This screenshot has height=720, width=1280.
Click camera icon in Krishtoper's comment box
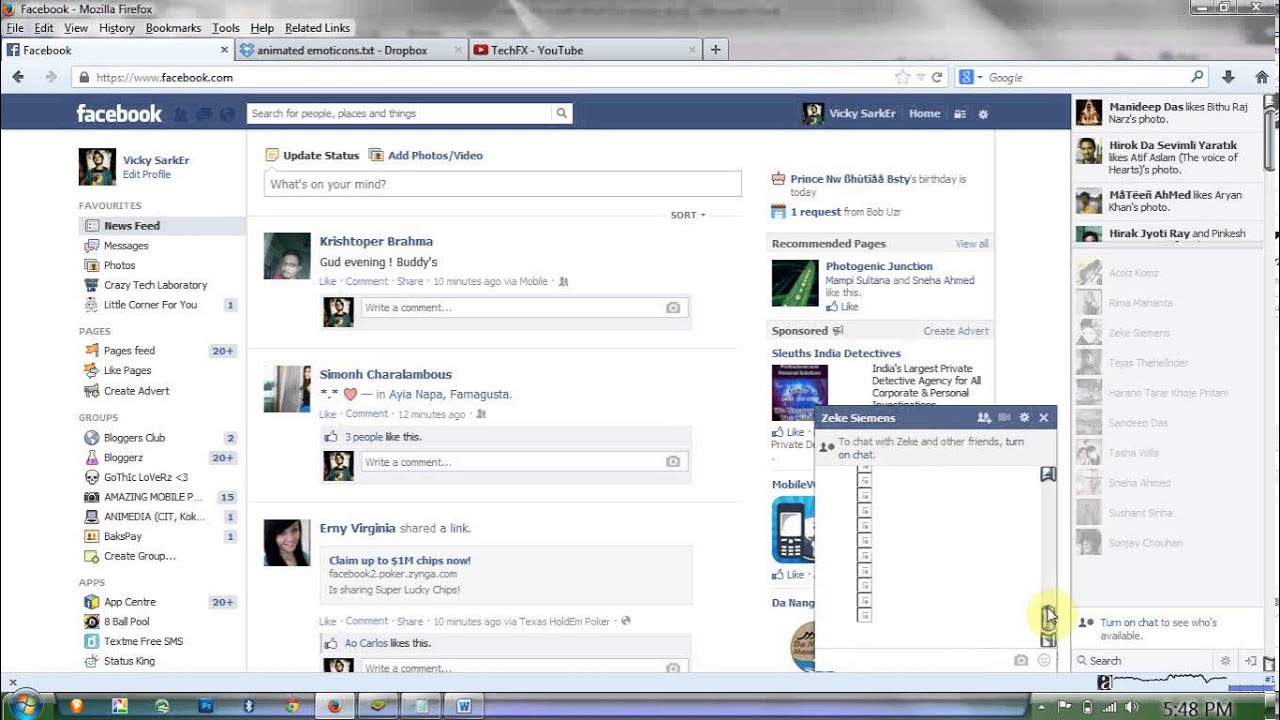pyautogui.click(x=673, y=308)
